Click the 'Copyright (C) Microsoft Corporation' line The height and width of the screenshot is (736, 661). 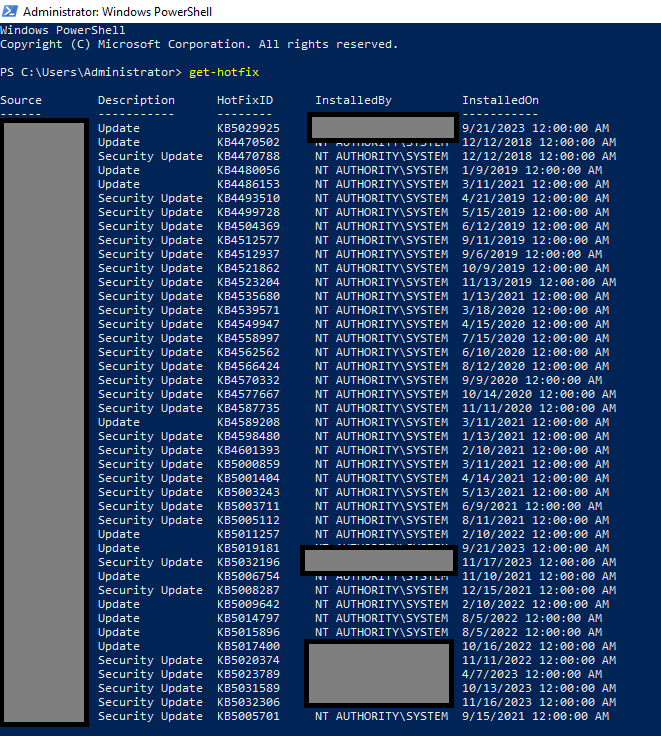pyautogui.click(x=199, y=45)
